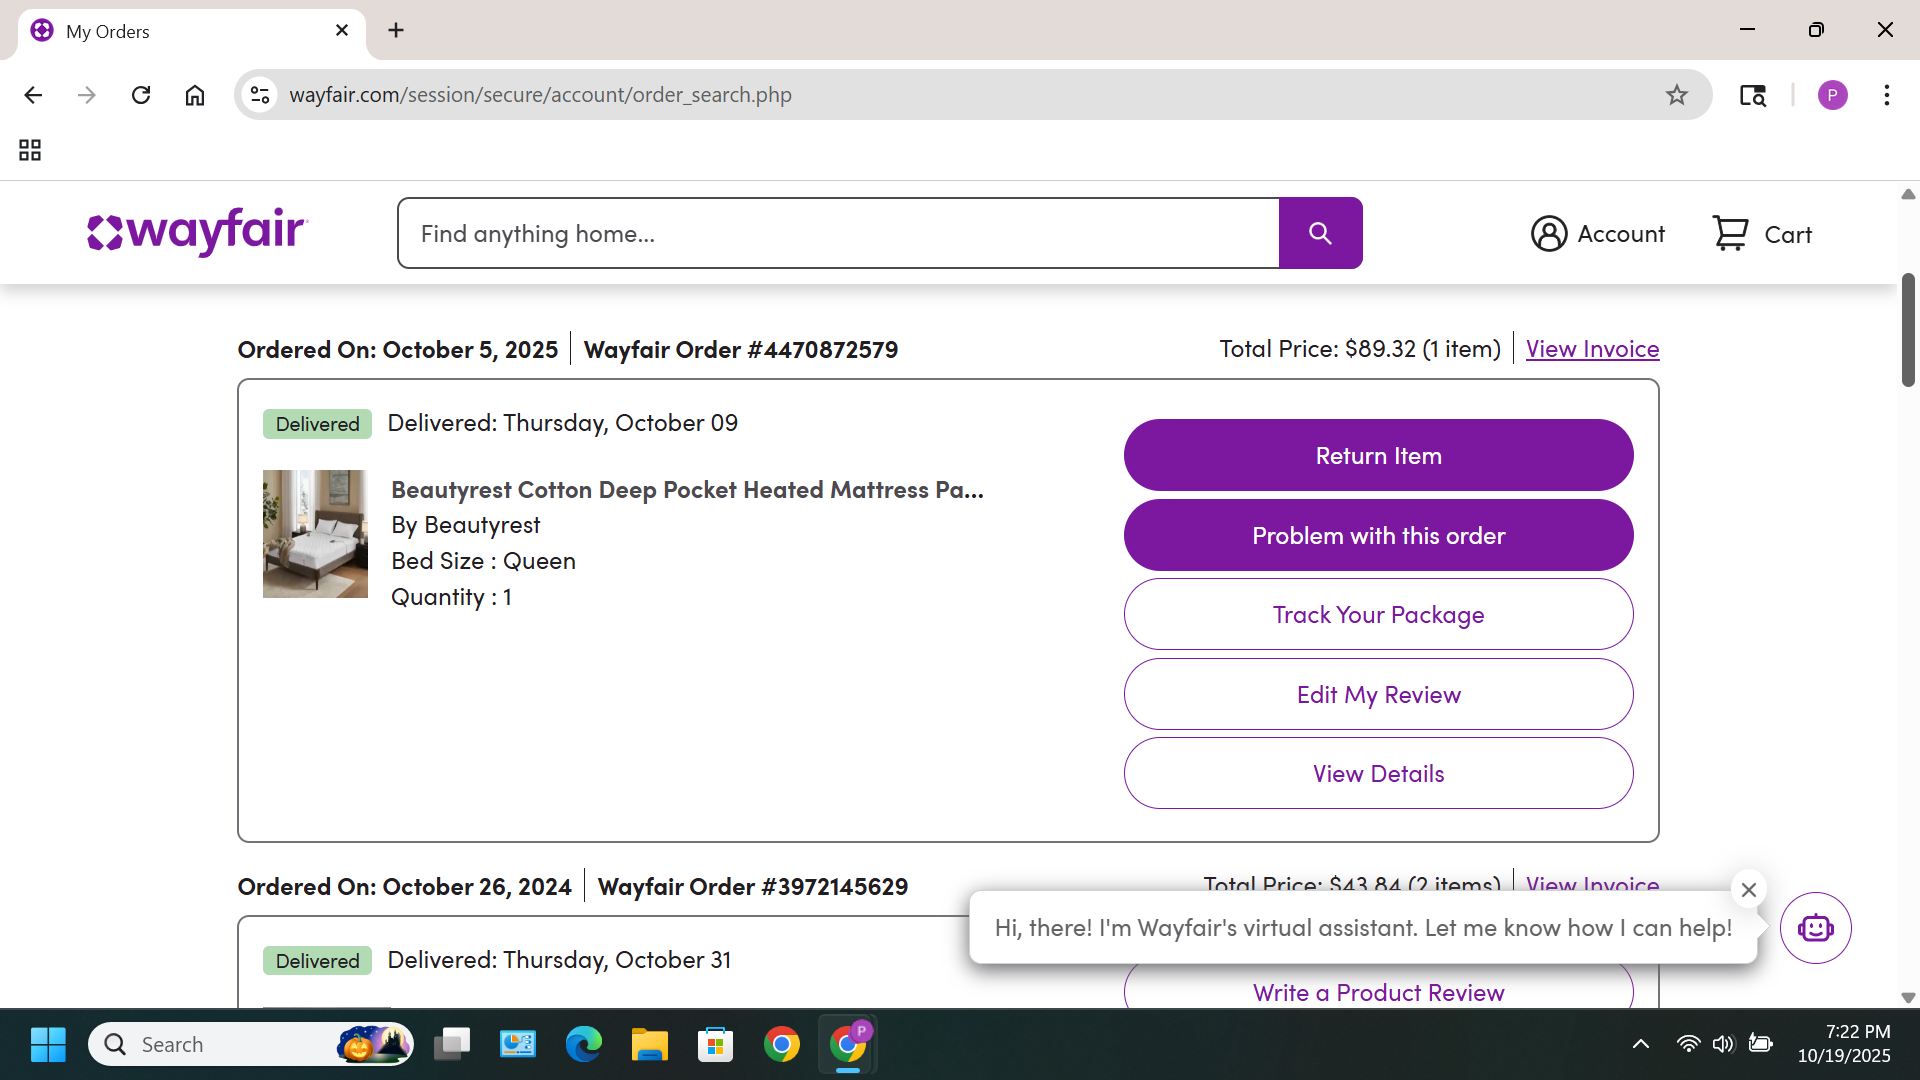Click the page vertical scrollbar thumb

click(1908, 330)
